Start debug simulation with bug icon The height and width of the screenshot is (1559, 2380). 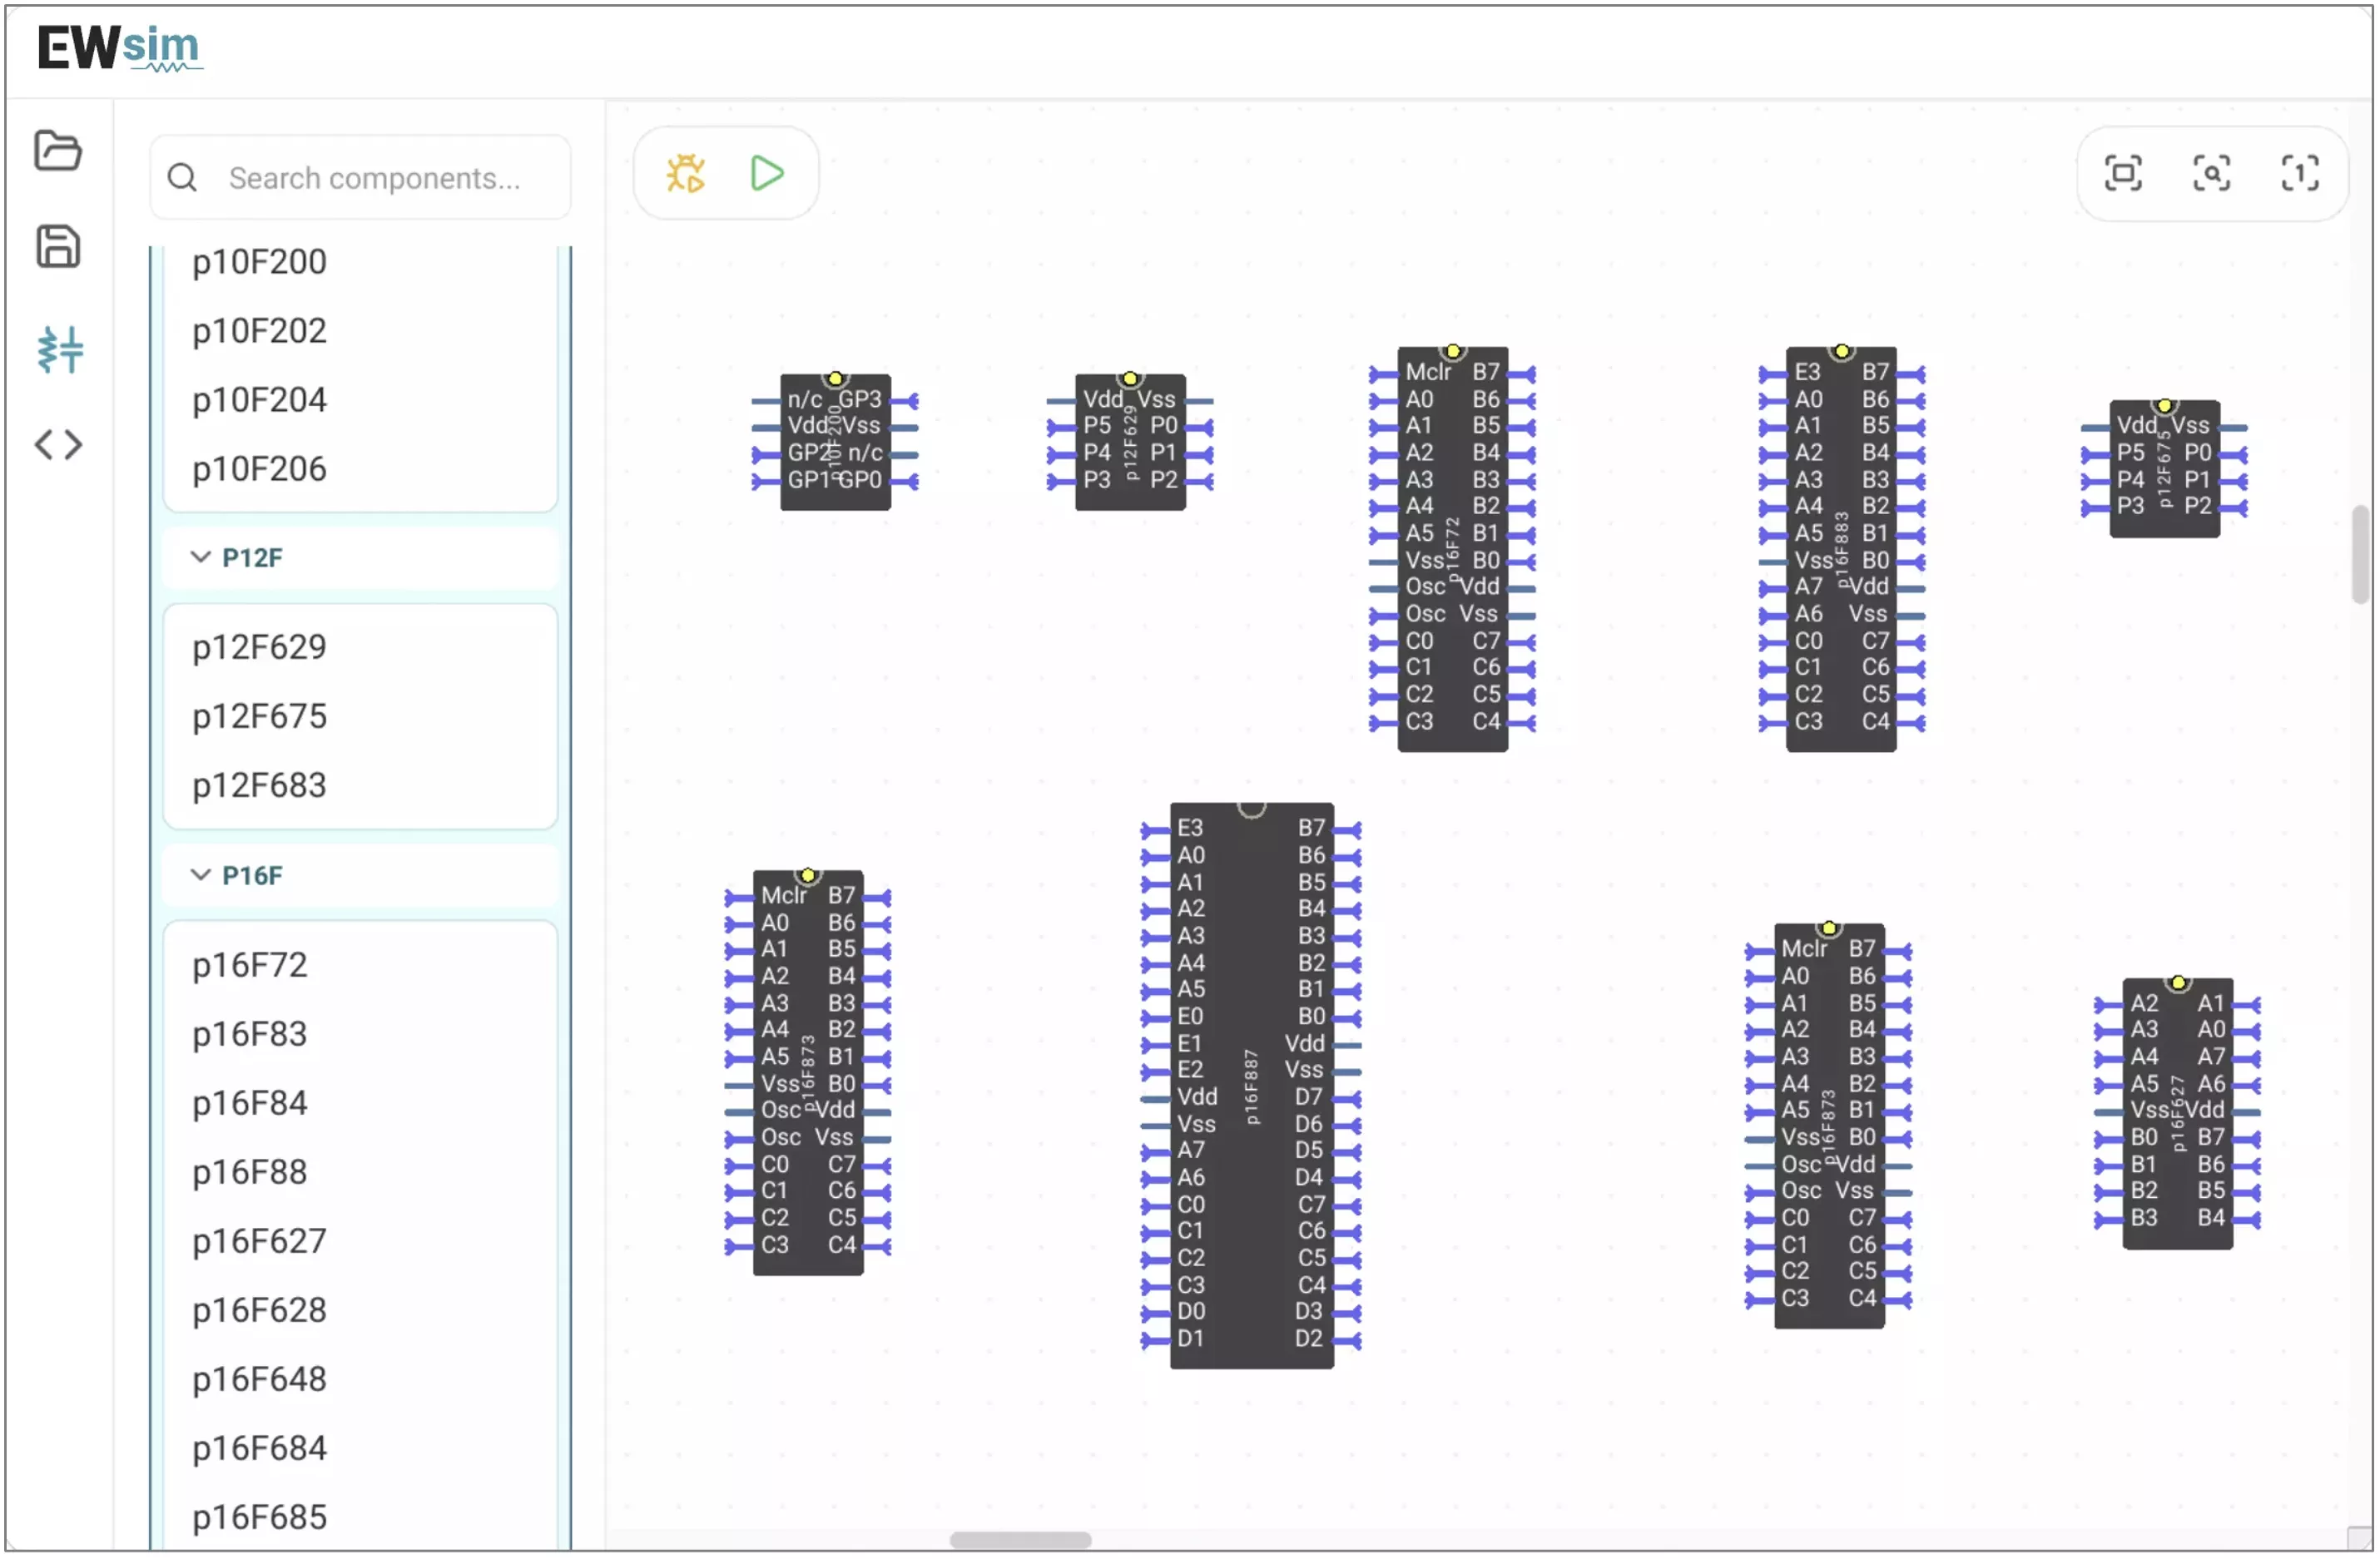click(x=686, y=173)
